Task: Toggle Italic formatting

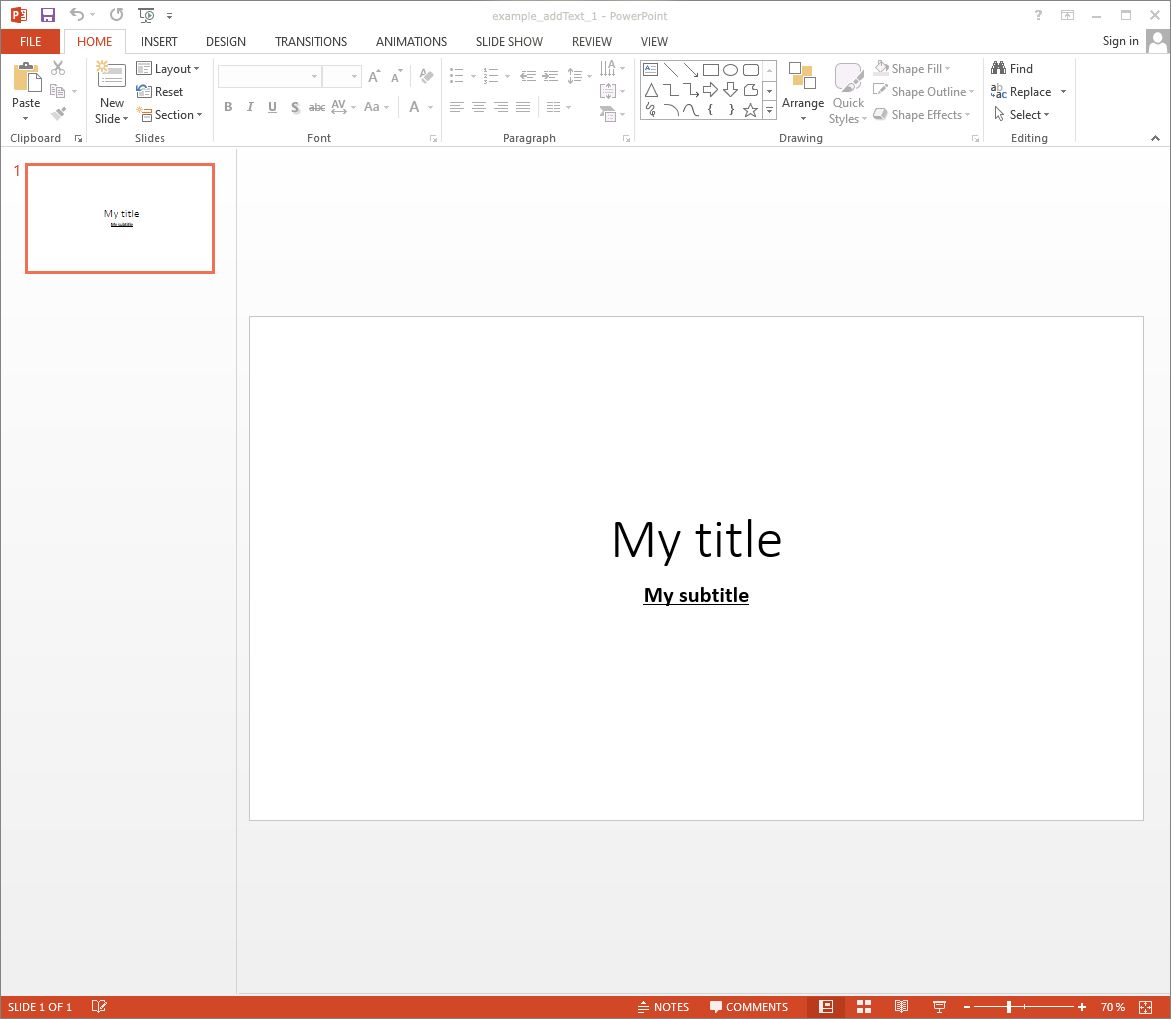Action: (250, 107)
